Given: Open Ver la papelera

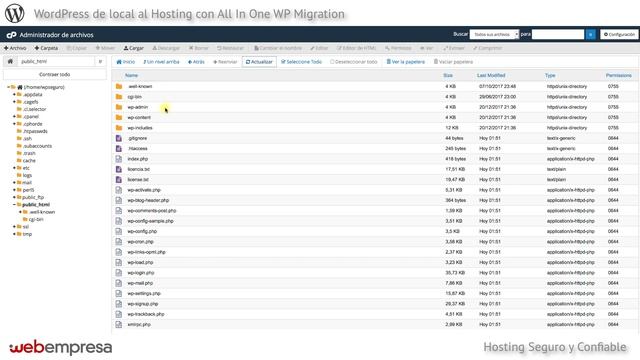Looking at the screenshot, I should [406, 62].
